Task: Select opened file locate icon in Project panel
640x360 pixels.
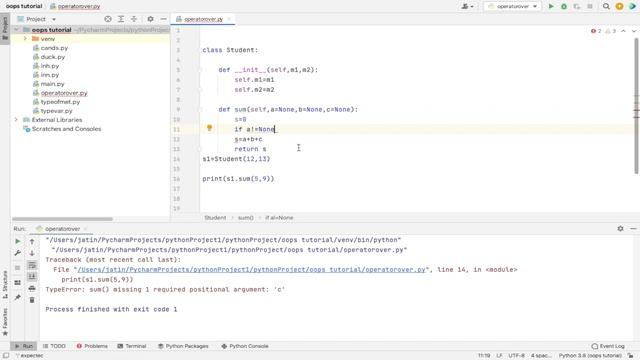Action: click(108, 19)
